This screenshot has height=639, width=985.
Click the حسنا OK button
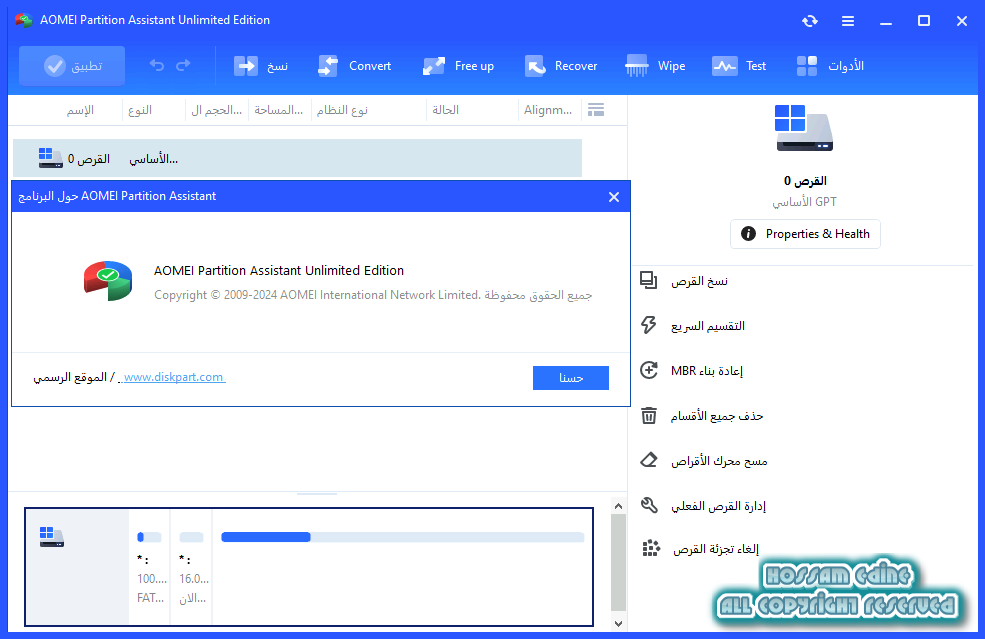pyautogui.click(x=570, y=378)
